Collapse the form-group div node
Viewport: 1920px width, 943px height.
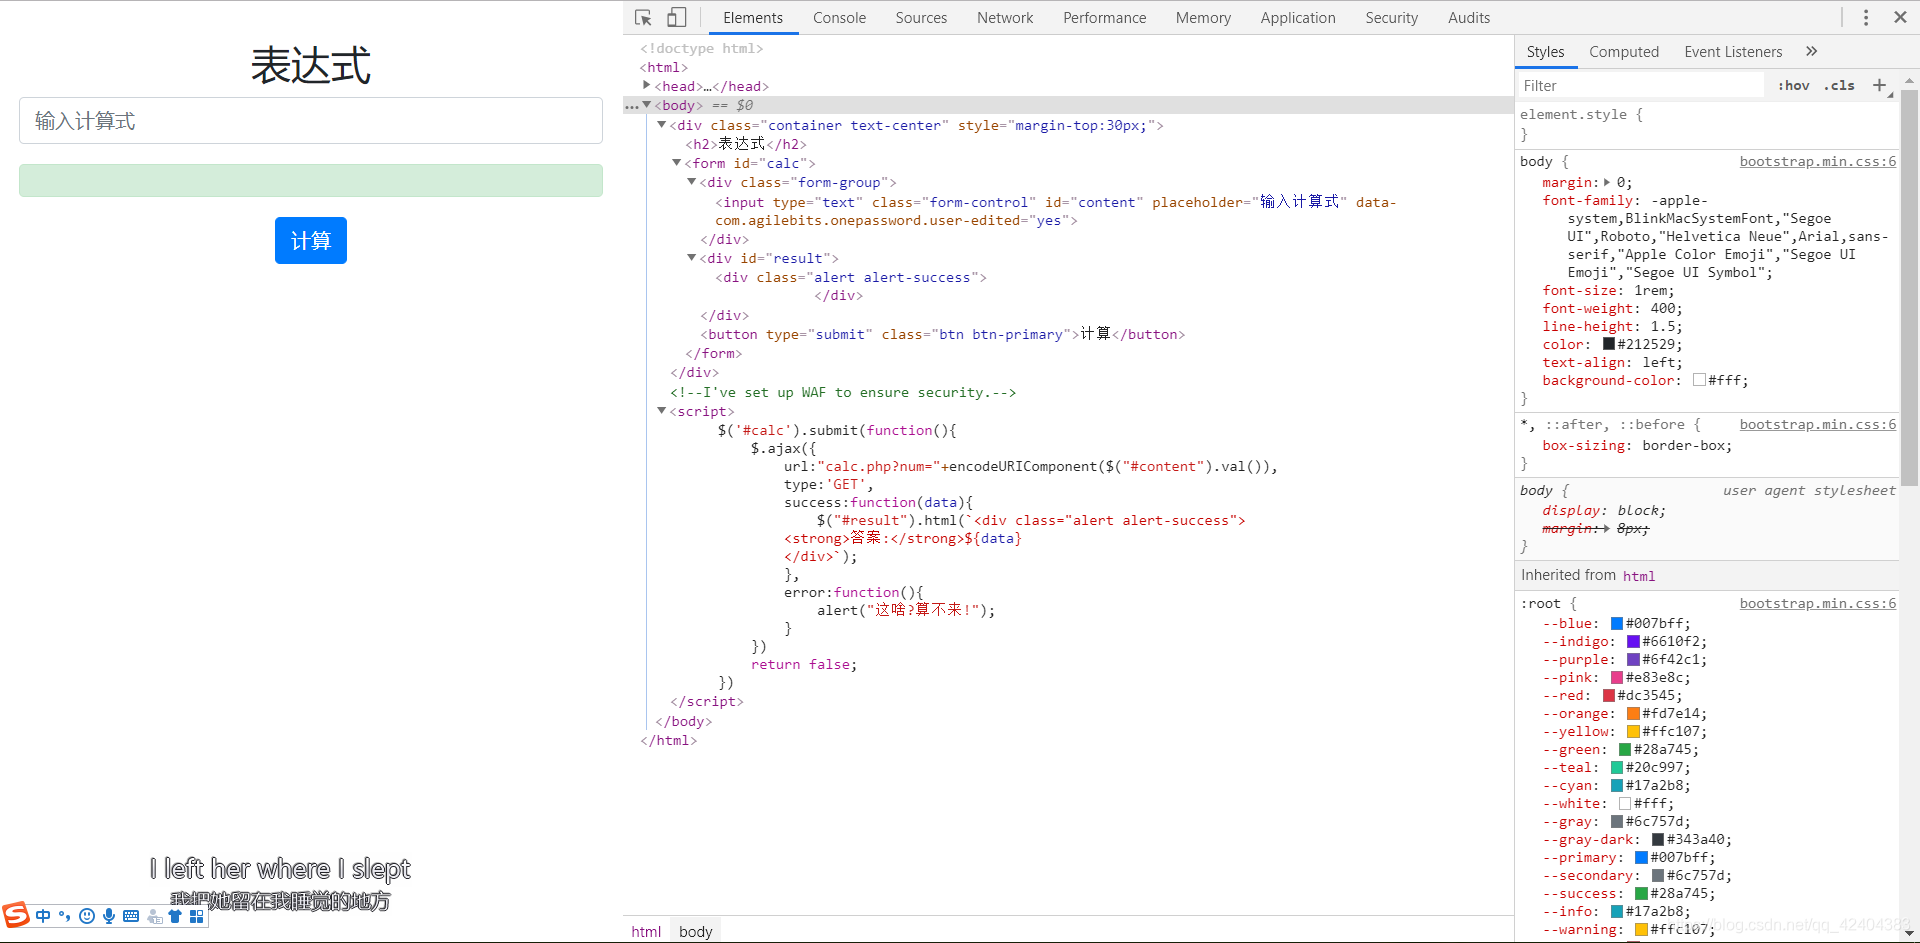tap(692, 181)
